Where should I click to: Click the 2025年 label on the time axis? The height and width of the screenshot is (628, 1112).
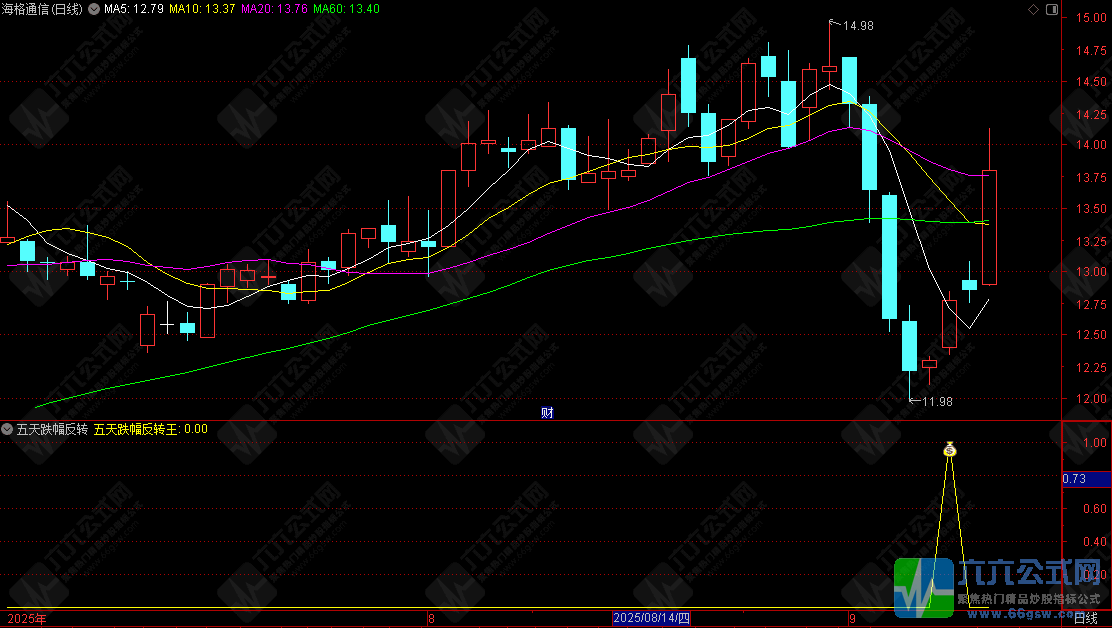(27, 619)
